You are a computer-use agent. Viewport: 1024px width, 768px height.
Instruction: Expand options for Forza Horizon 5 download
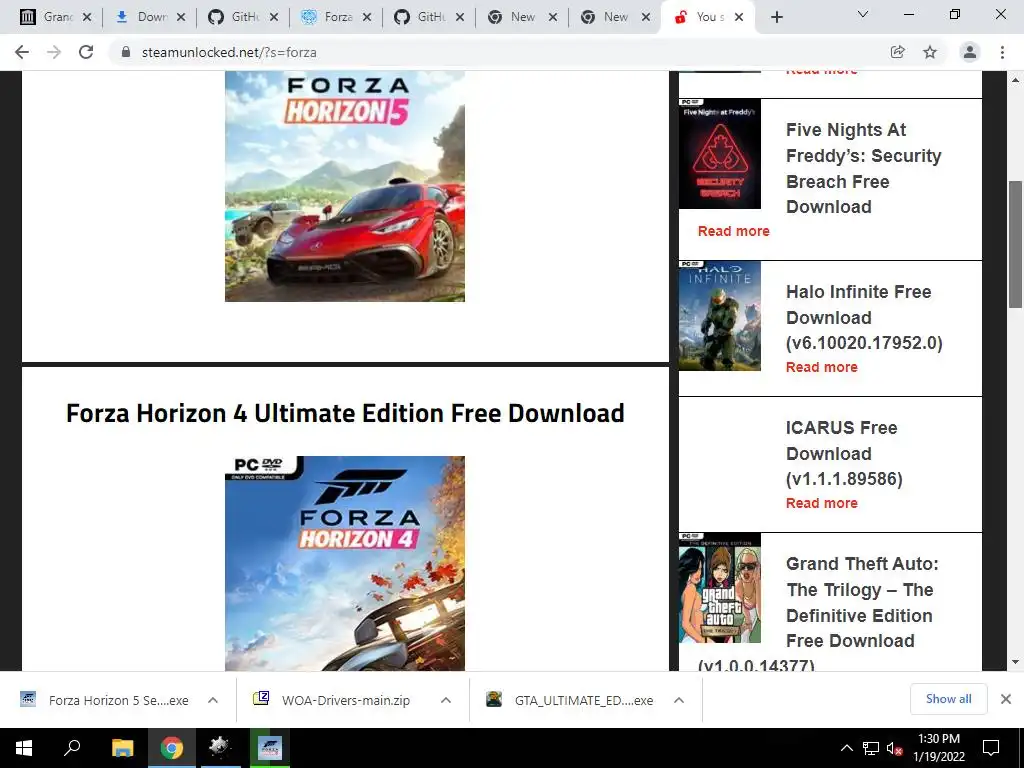(213, 700)
